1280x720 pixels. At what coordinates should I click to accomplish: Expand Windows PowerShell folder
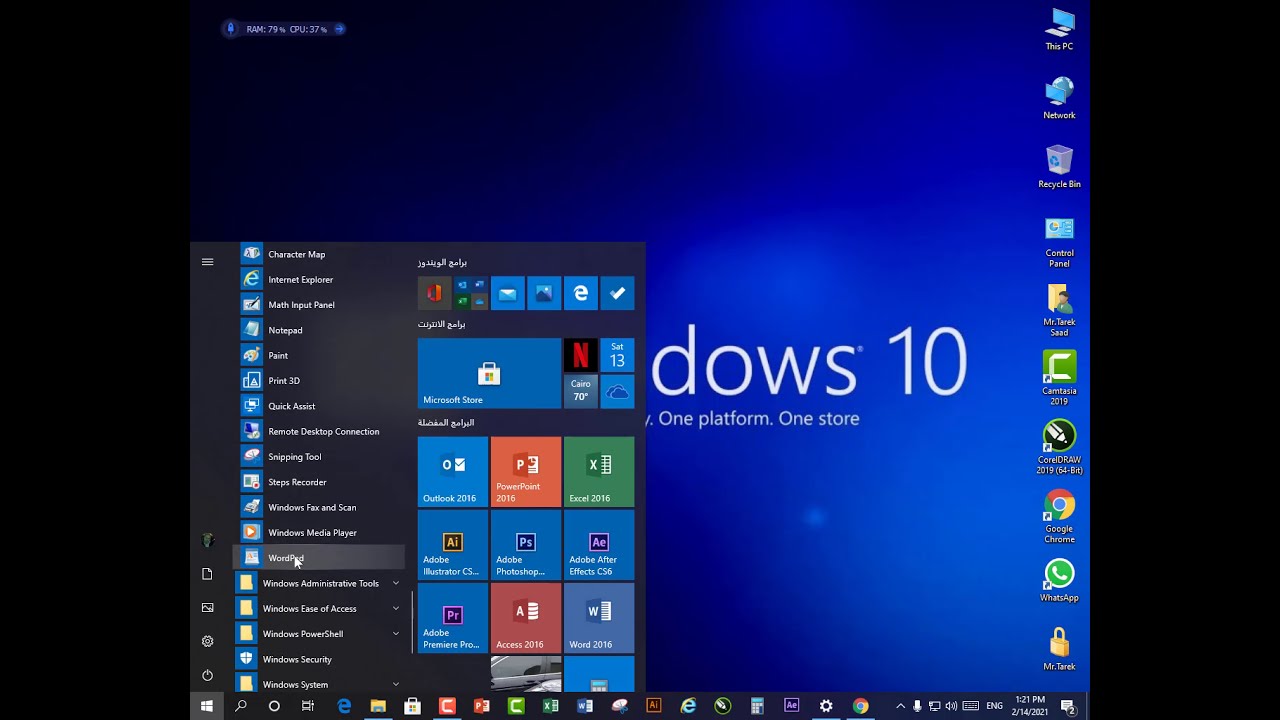click(319, 634)
